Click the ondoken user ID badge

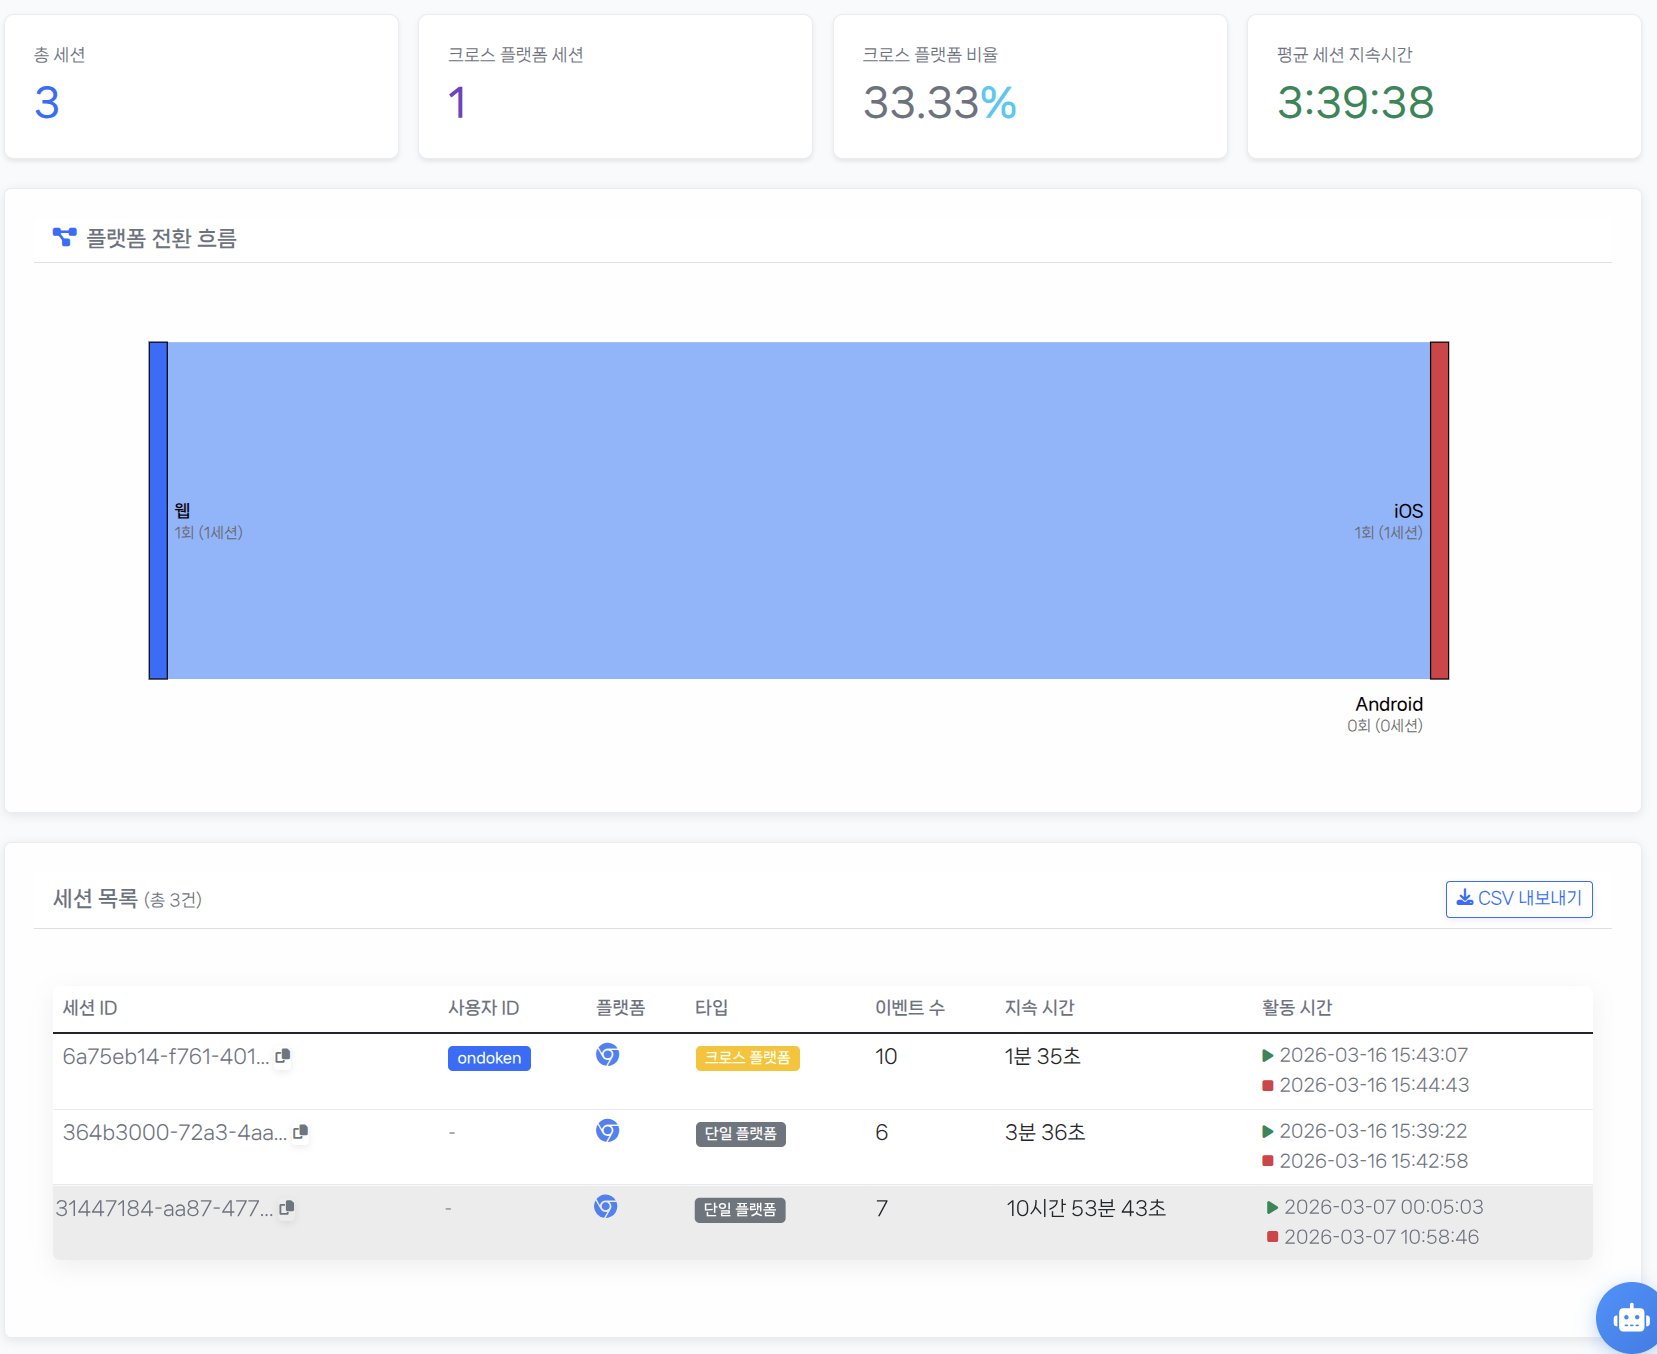point(489,1058)
